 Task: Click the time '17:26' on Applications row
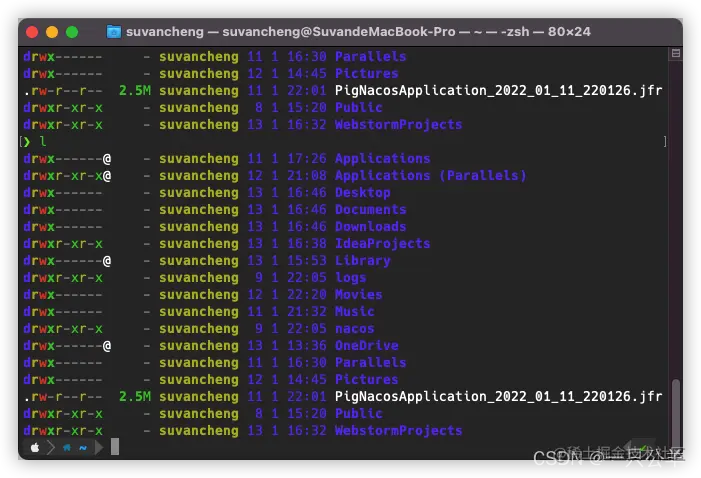(307, 159)
